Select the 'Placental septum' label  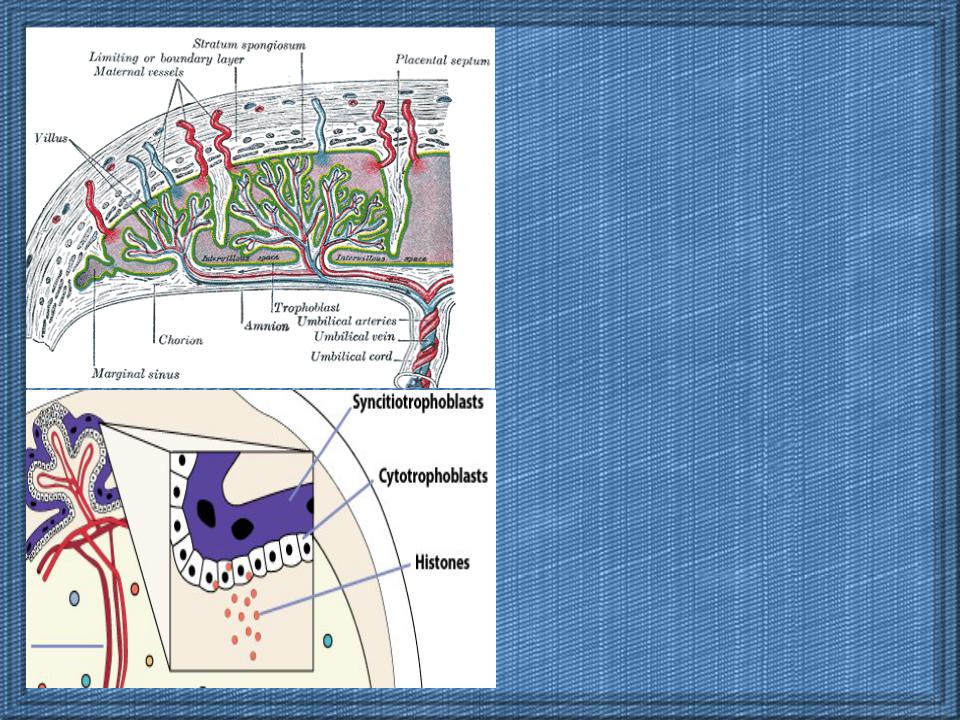(x=443, y=61)
